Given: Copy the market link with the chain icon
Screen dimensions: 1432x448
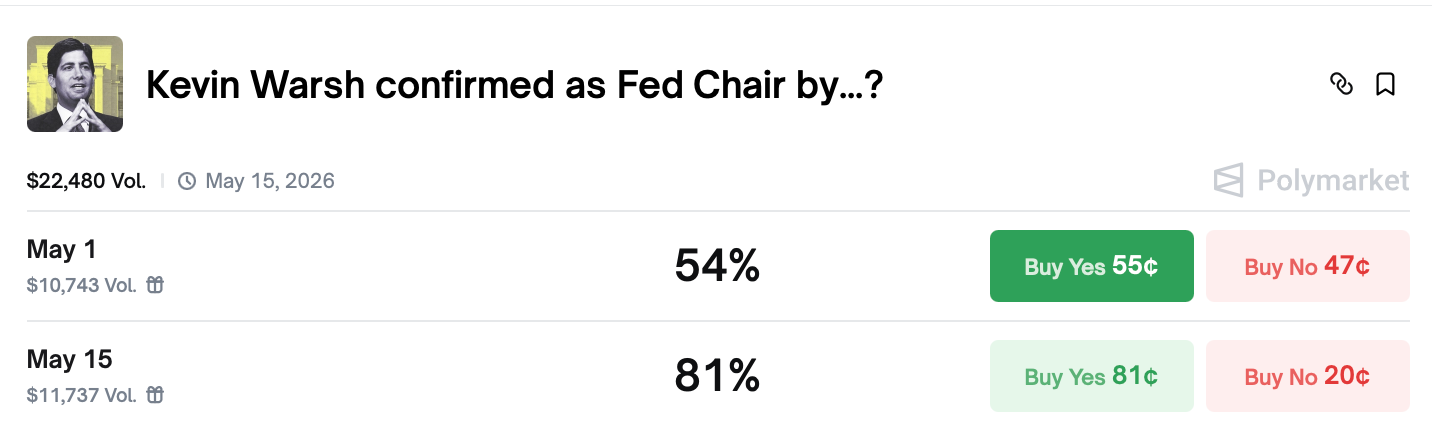Looking at the screenshot, I should (1341, 85).
